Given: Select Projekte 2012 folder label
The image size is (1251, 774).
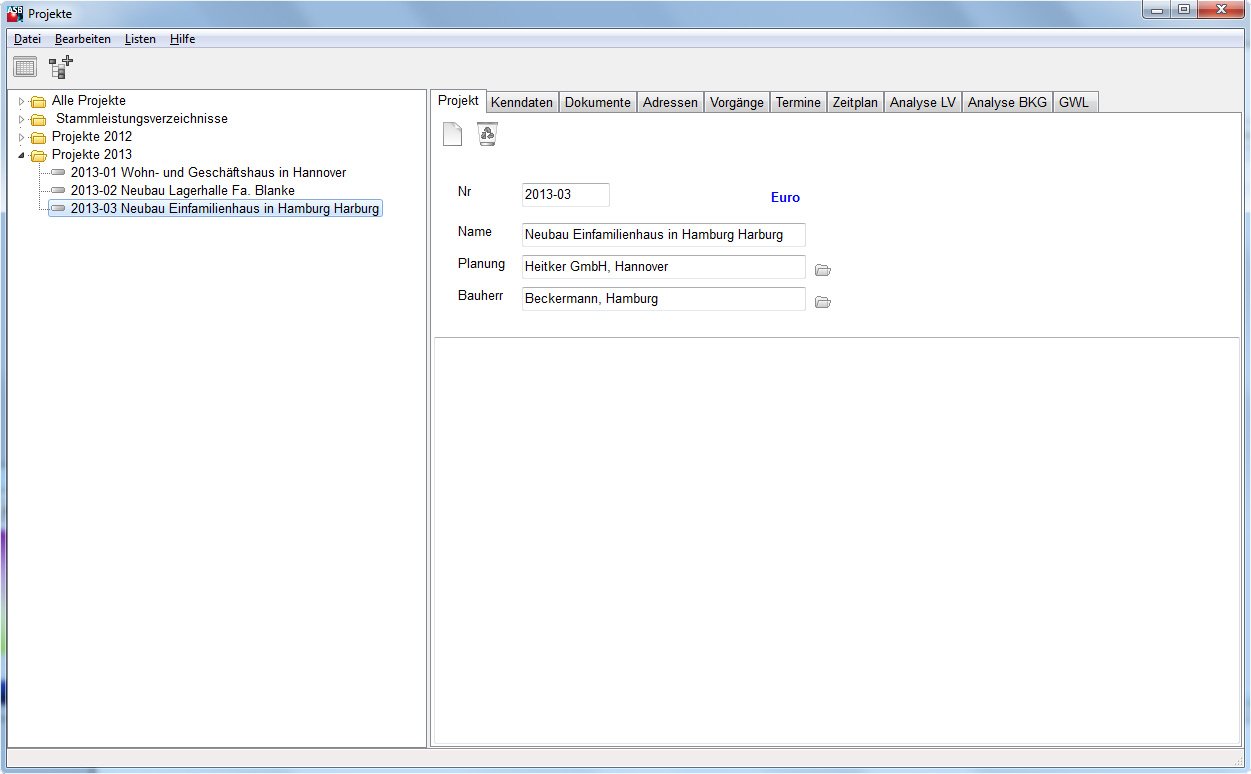Looking at the screenshot, I should click(92, 137).
